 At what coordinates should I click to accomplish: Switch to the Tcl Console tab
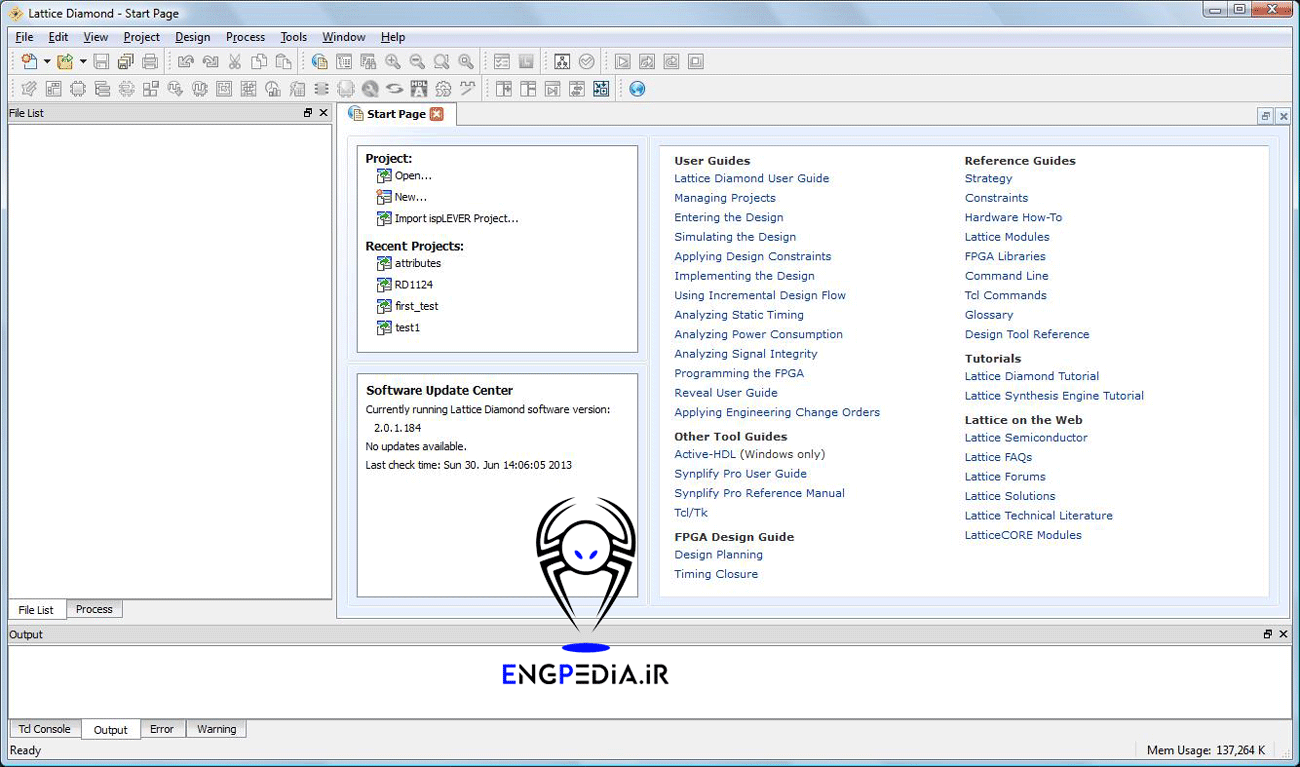point(45,729)
